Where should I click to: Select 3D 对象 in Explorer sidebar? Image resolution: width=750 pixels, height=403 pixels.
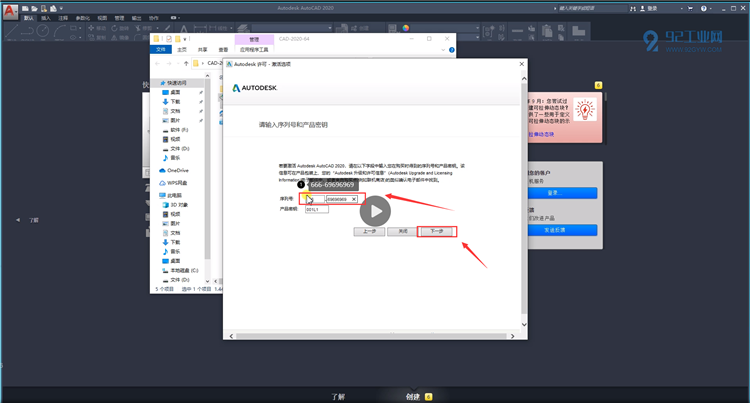pyautogui.click(x=175, y=205)
